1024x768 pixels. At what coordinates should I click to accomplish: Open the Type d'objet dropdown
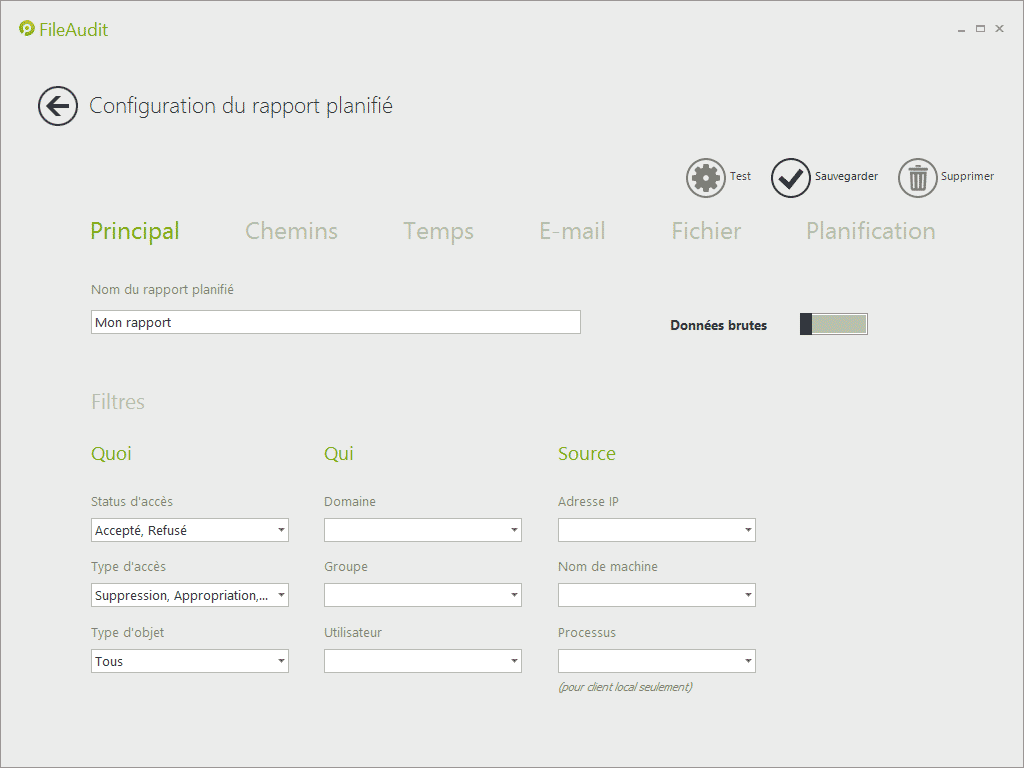pyautogui.click(x=189, y=661)
